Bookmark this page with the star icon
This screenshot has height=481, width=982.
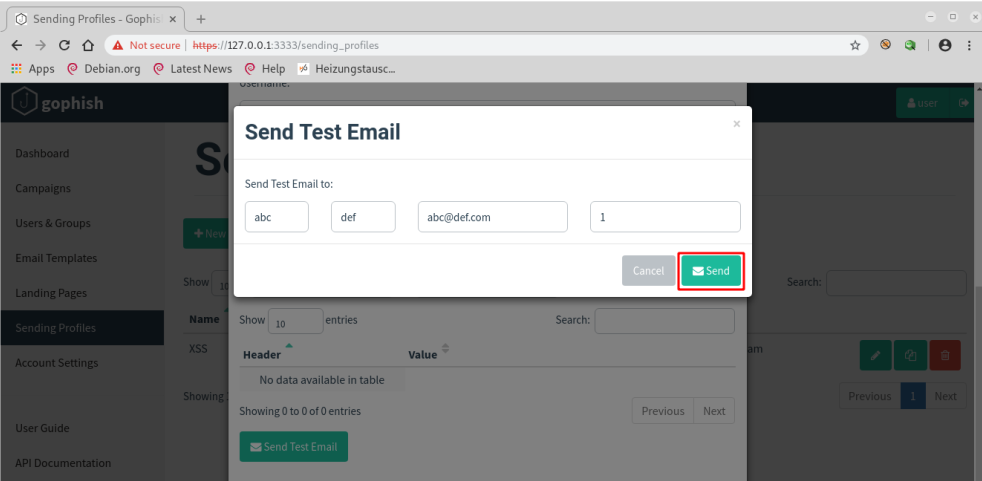tap(855, 45)
